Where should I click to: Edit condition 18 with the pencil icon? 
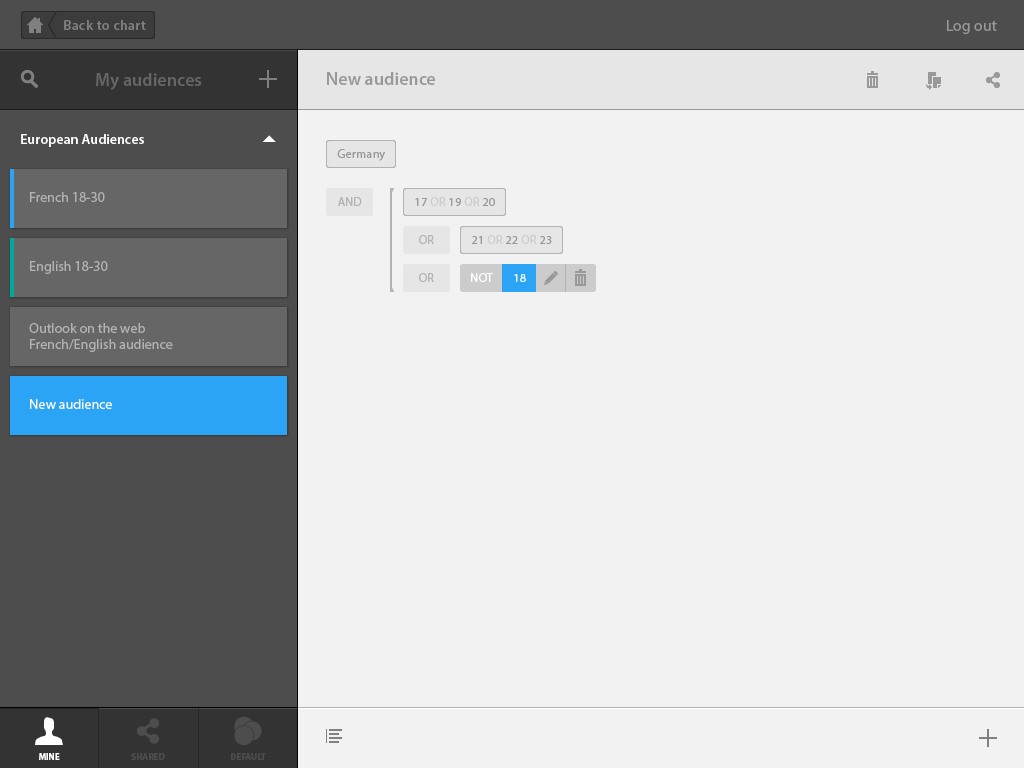551,278
